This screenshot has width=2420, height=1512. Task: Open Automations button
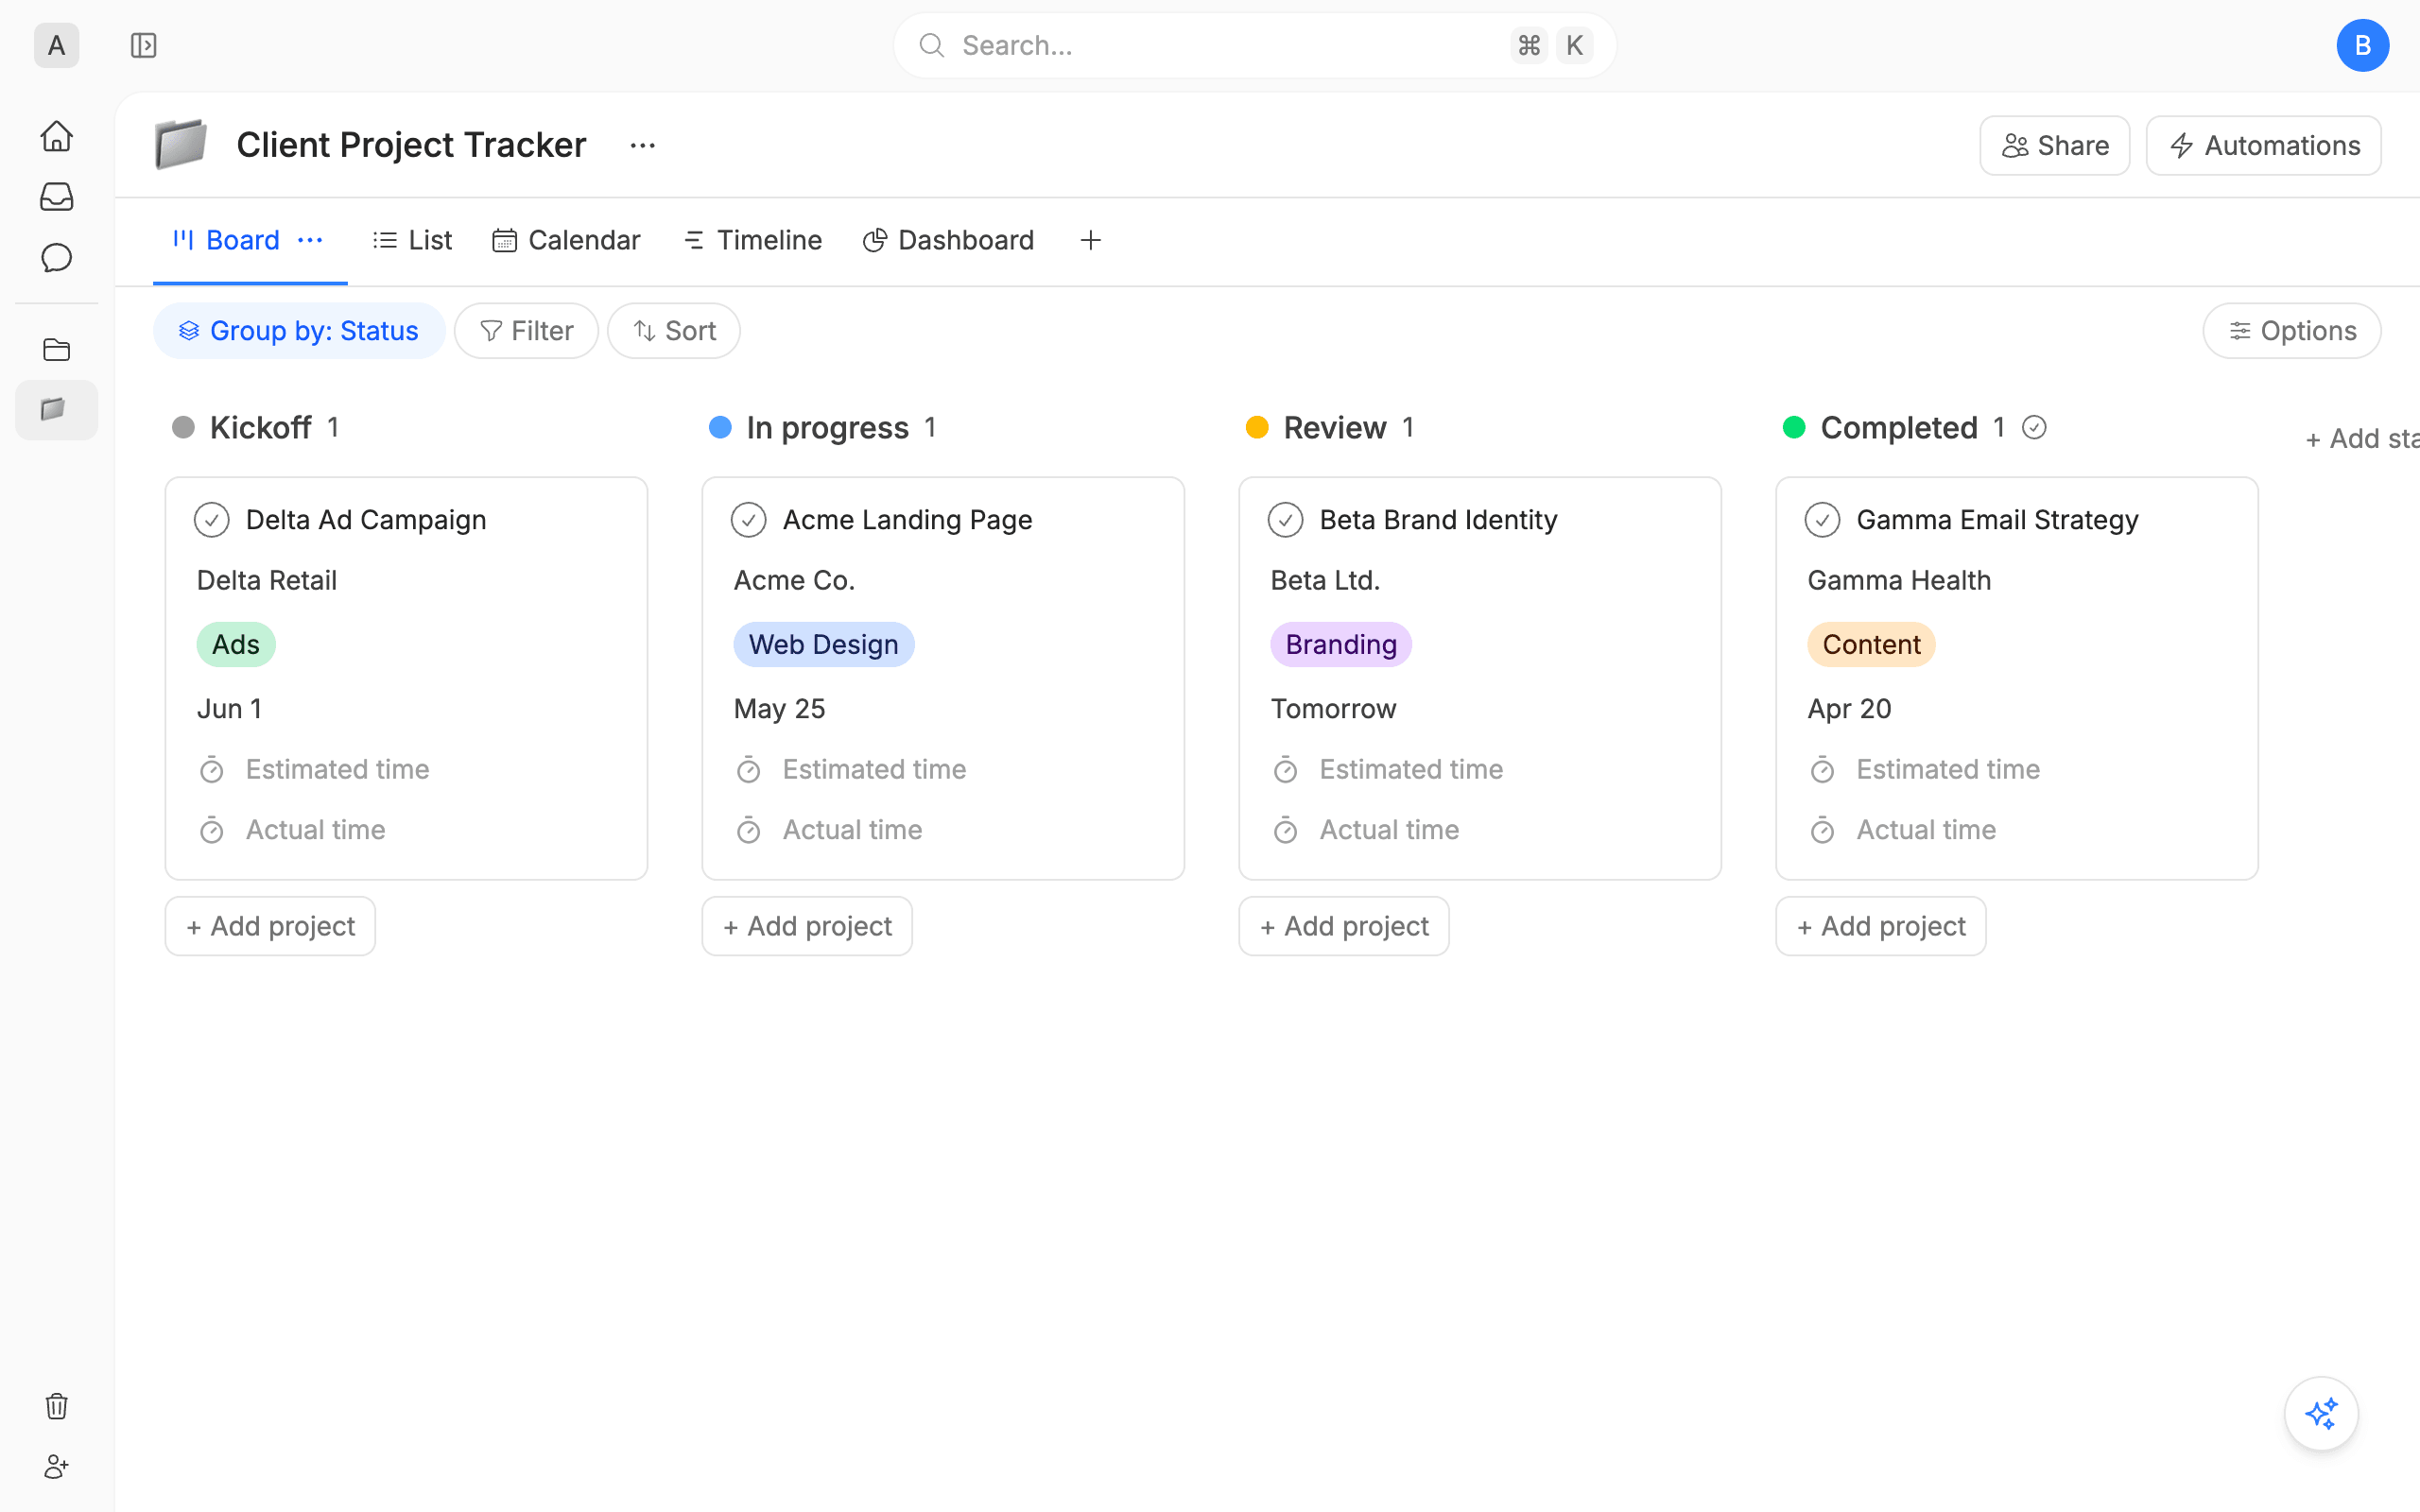[2264, 146]
